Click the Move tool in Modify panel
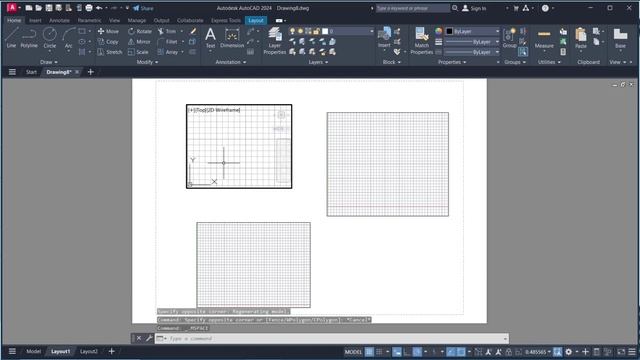The height and width of the screenshot is (360, 640). point(108,31)
